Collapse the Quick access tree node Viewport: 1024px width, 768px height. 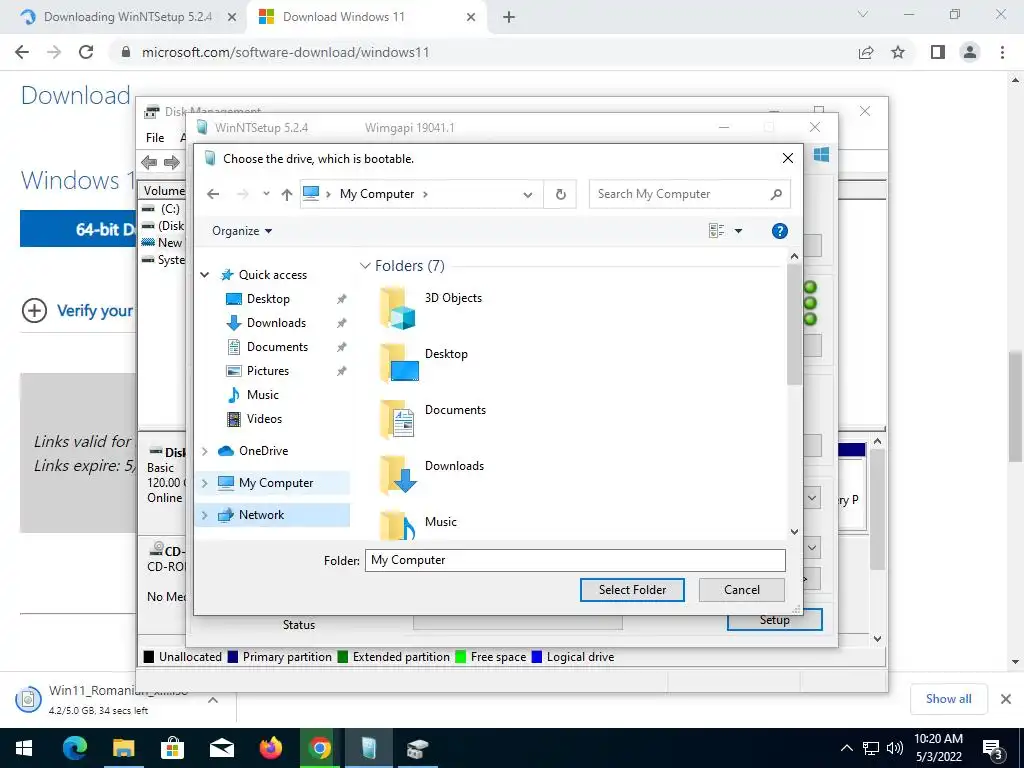pos(204,275)
